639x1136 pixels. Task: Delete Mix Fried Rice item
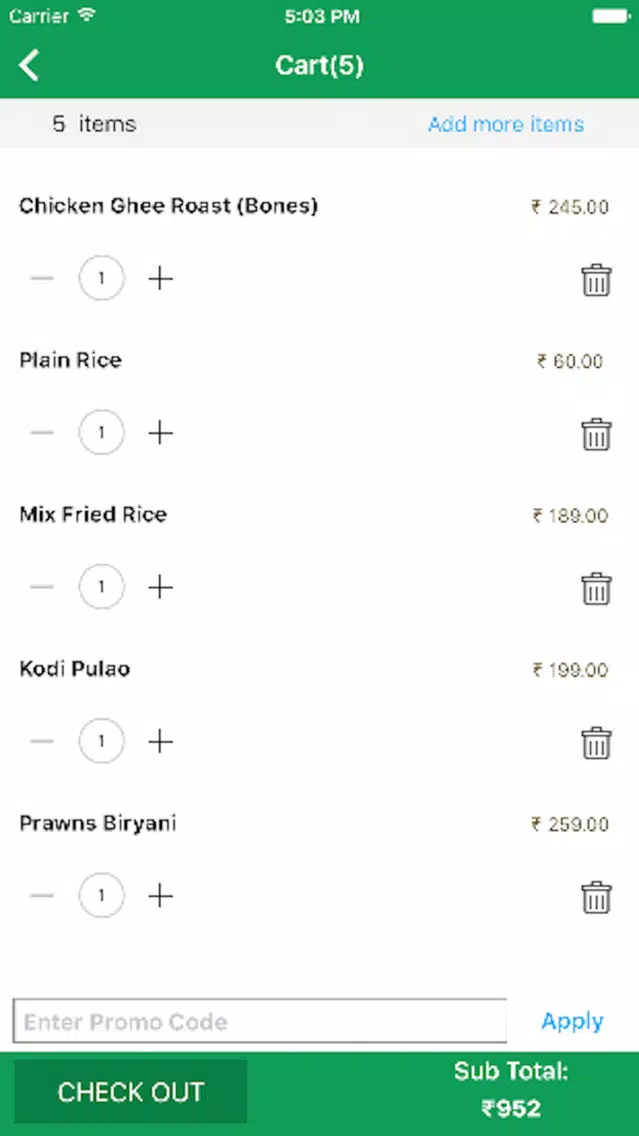pyautogui.click(x=596, y=589)
